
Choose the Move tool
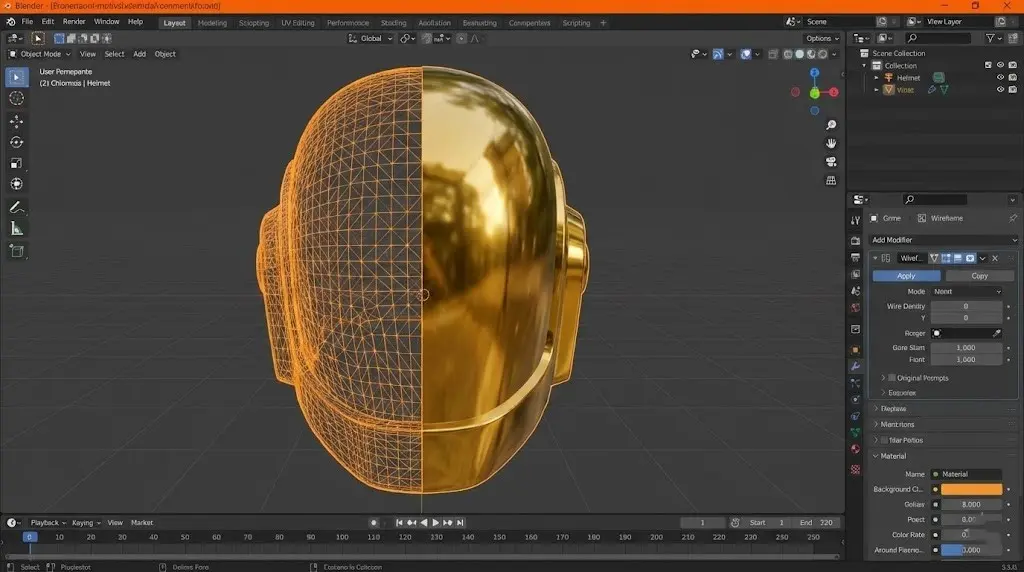pos(16,121)
